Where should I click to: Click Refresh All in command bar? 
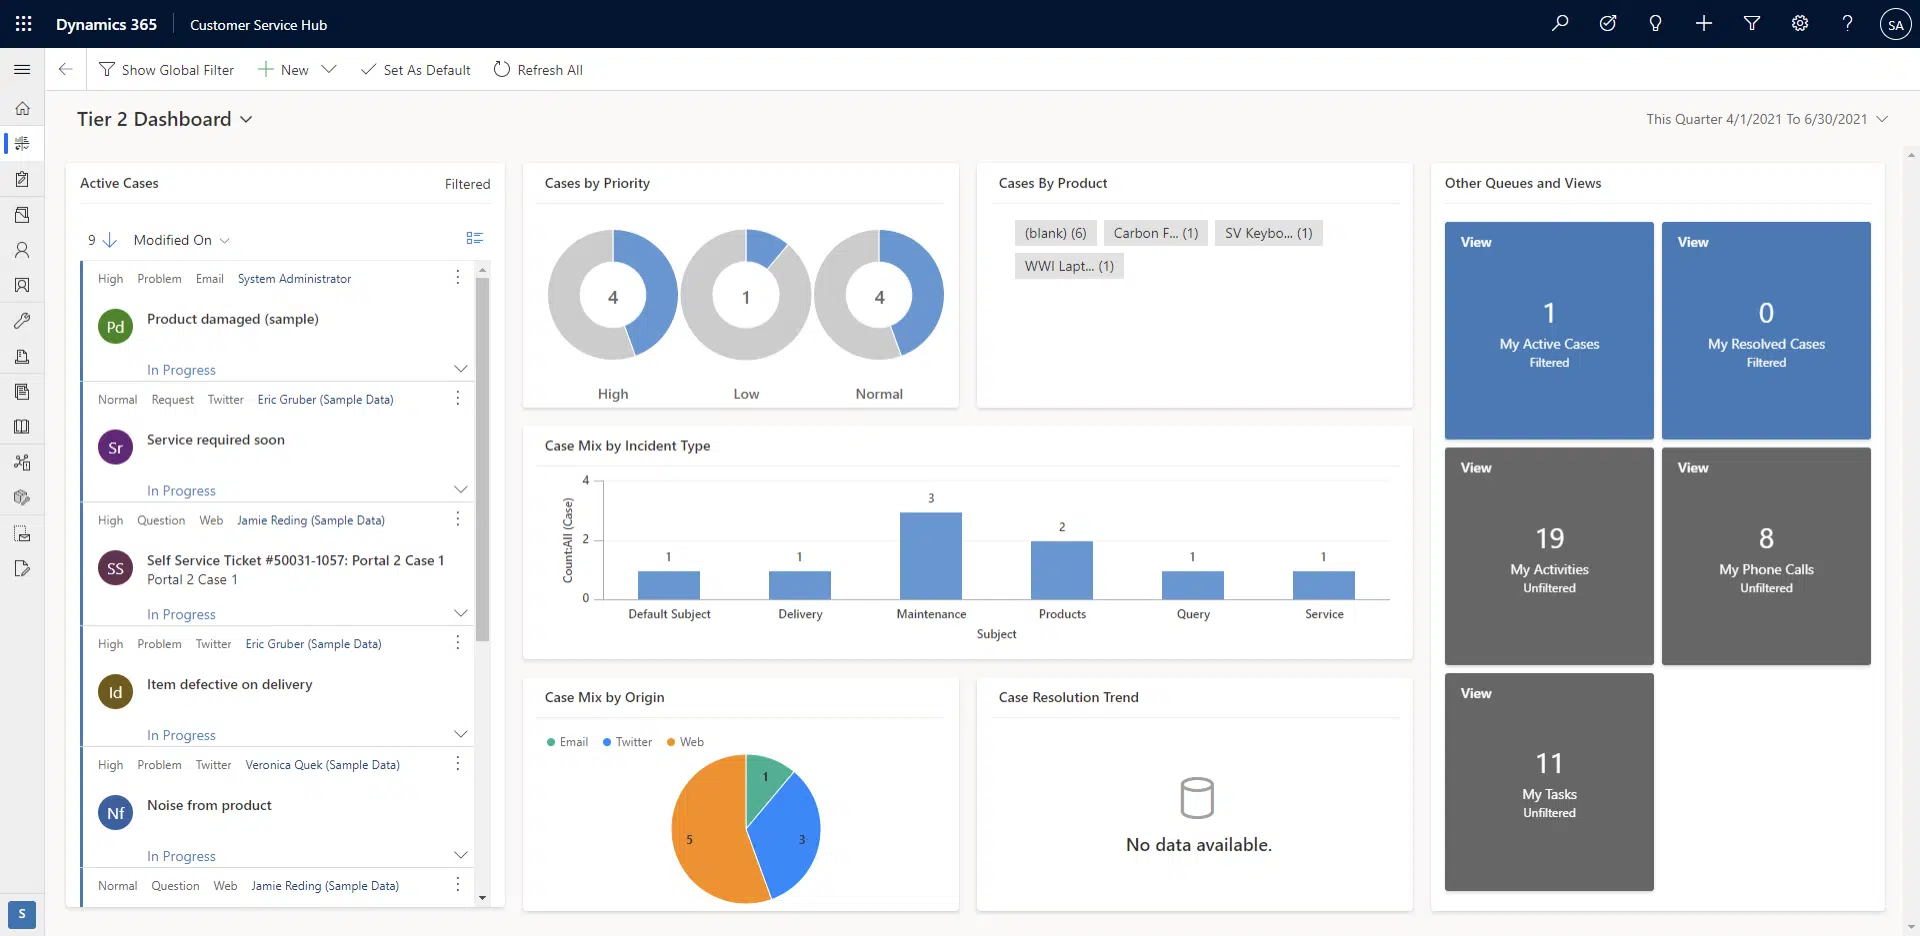point(538,70)
